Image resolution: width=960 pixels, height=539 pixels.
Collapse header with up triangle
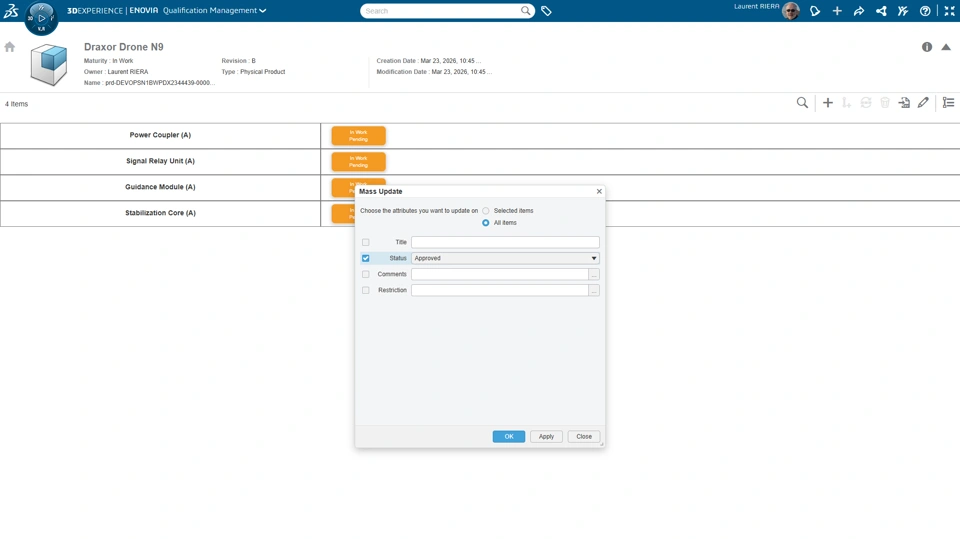(x=946, y=47)
